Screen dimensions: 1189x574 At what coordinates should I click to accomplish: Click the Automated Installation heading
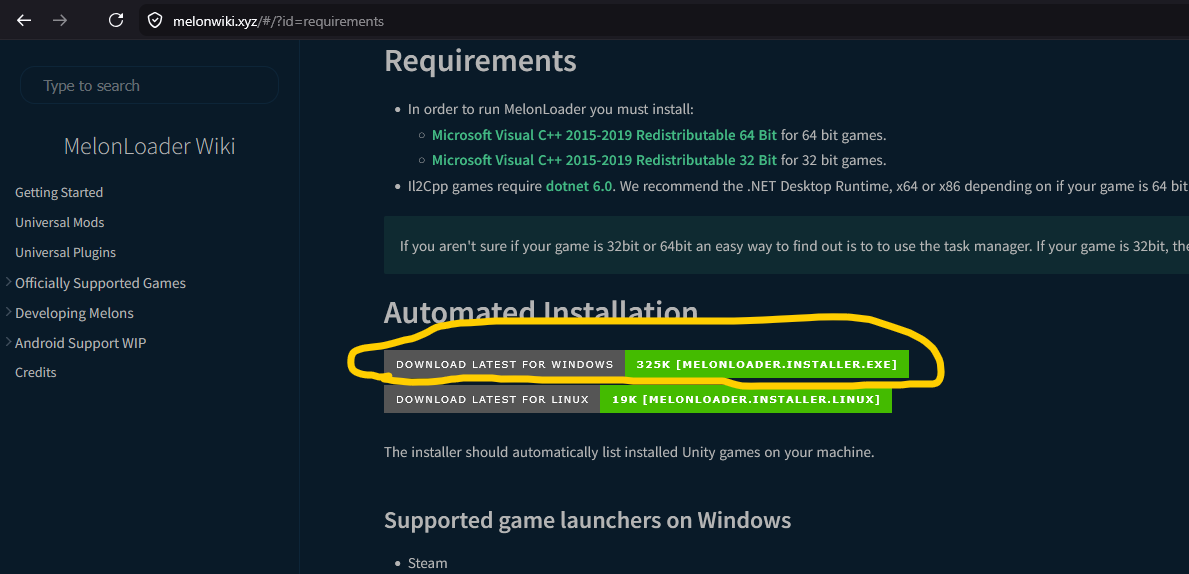pyautogui.click(x=541, y=312)
